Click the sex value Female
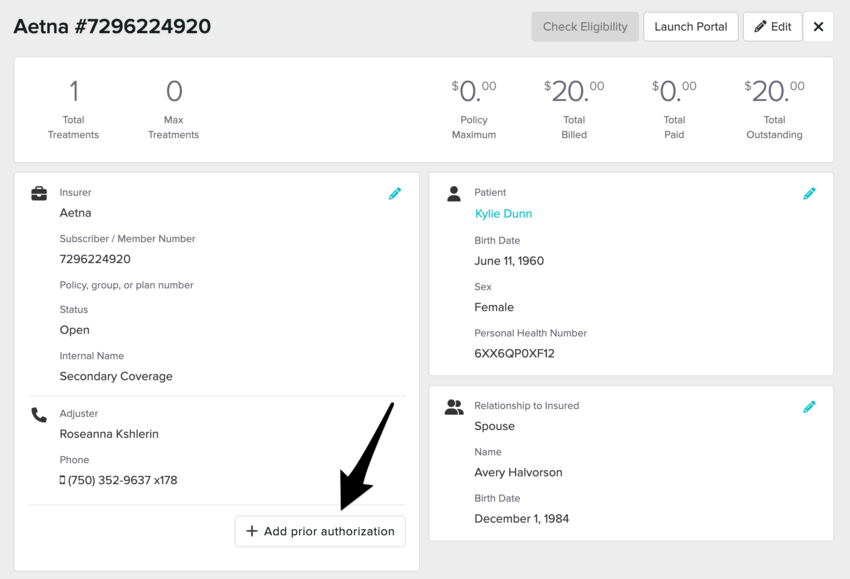850x579 pixels. [x=494, y=307]
